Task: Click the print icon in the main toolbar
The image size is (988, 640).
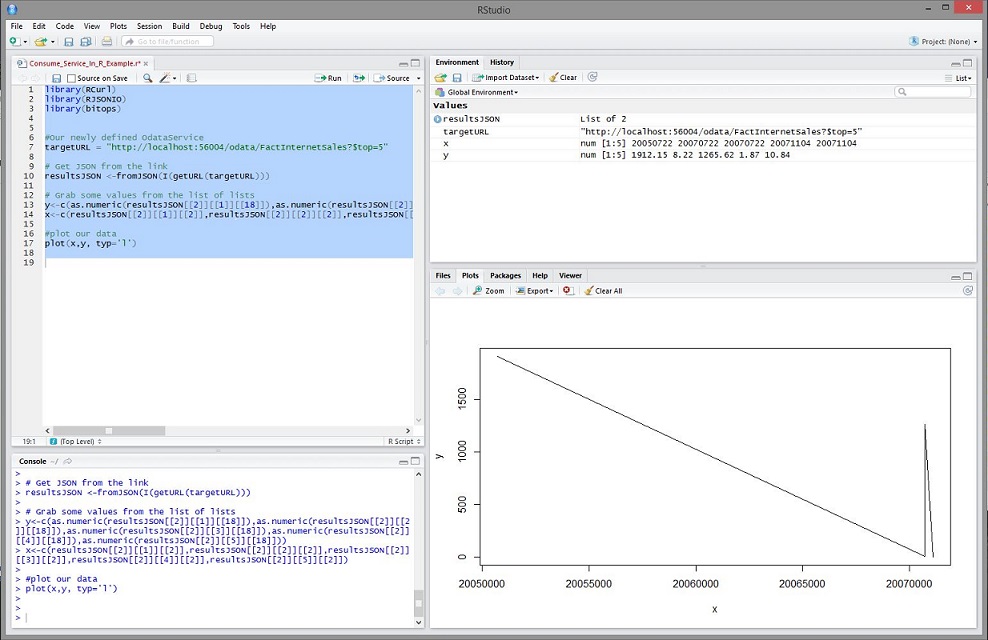Action: pyautogui.click(x=106, y=41)
